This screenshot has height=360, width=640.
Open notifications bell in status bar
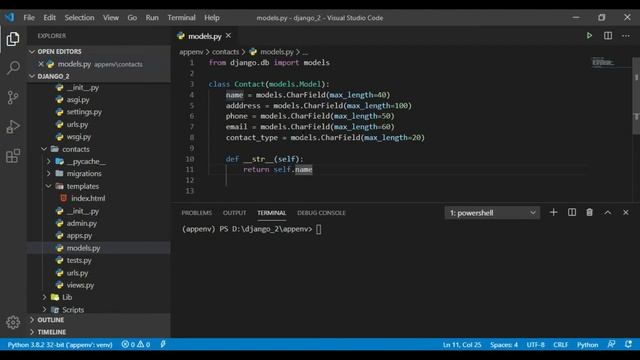[x=629, y=345]
